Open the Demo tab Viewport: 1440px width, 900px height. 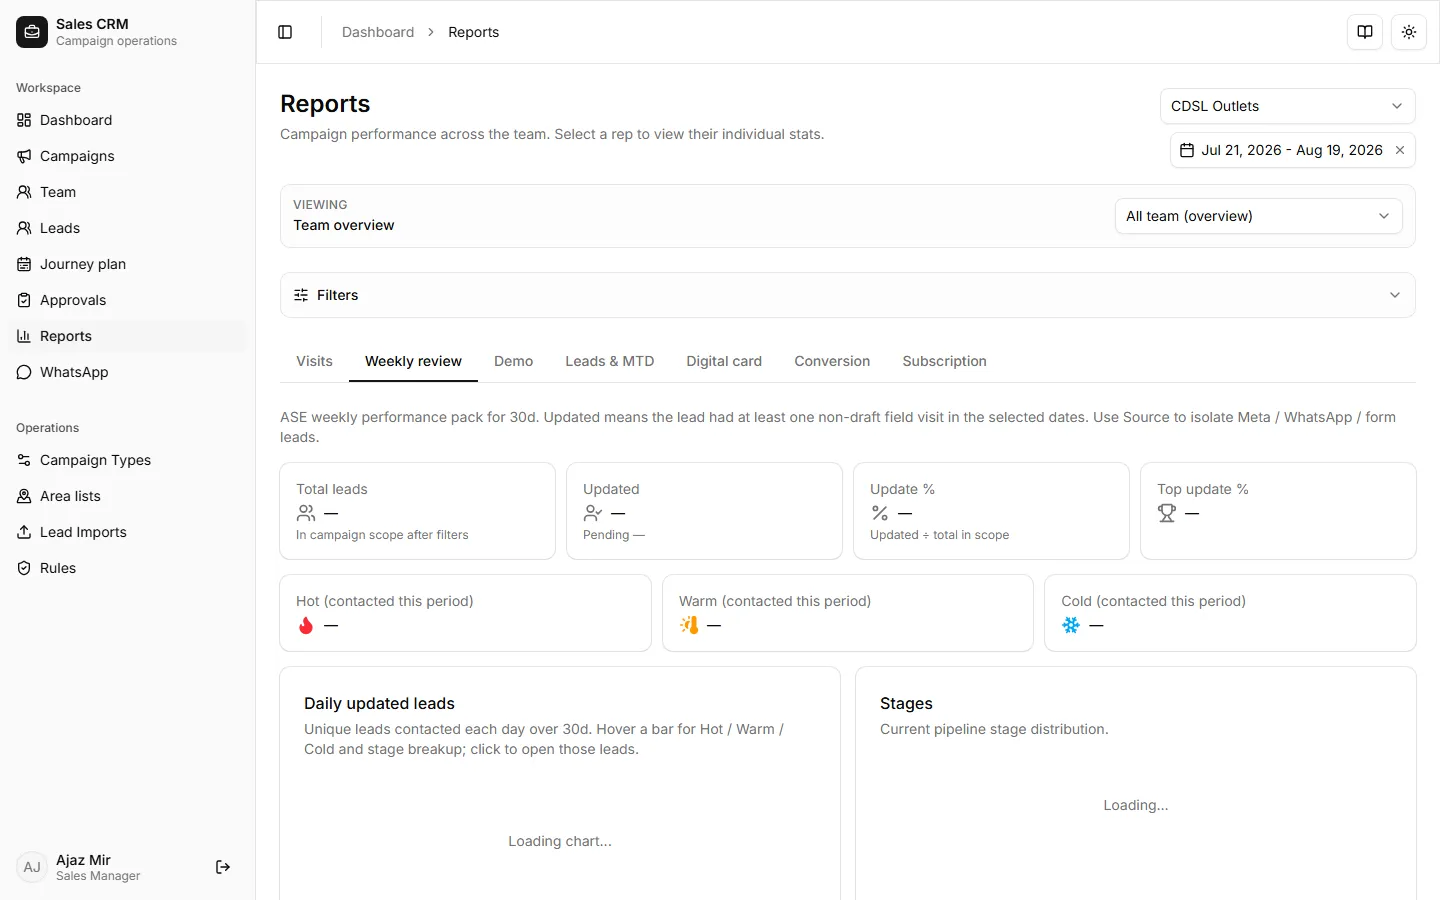tap(513, 361)
